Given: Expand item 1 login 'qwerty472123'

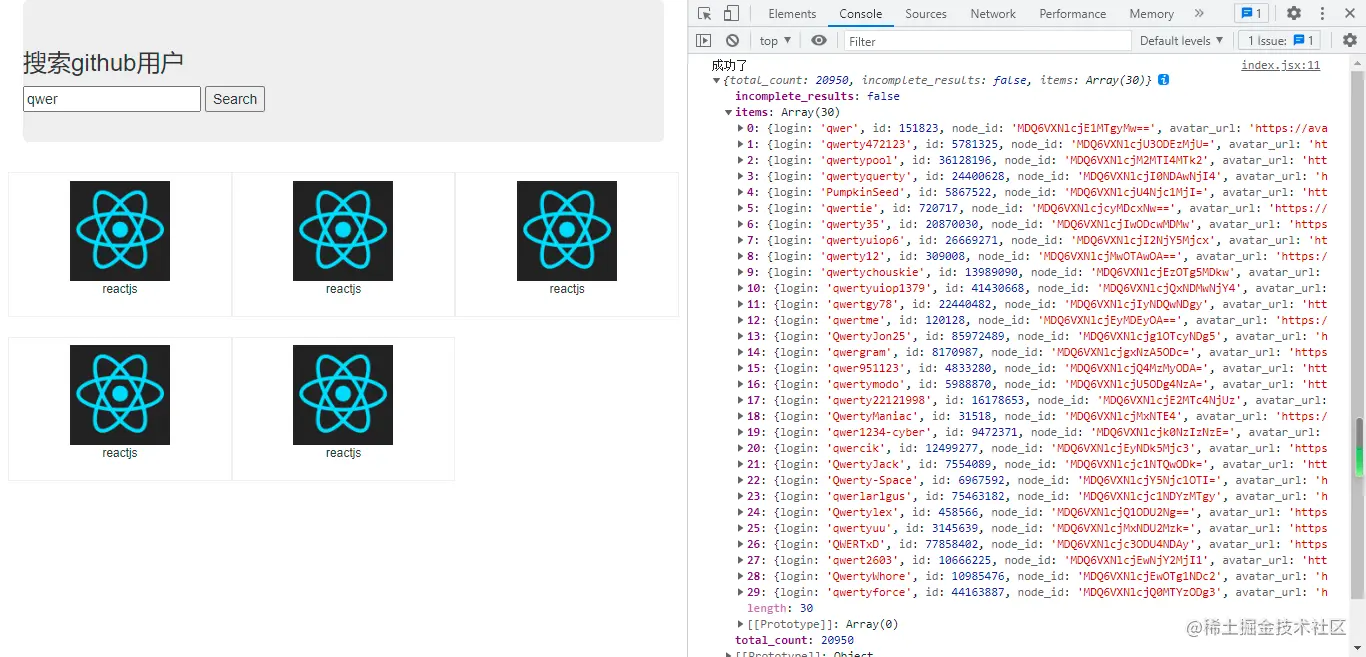Looking at the screenshot, I should click(740, 145).
